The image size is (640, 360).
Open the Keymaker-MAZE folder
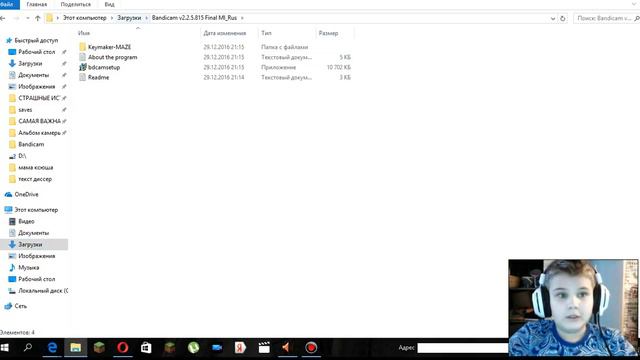(109, 47)
